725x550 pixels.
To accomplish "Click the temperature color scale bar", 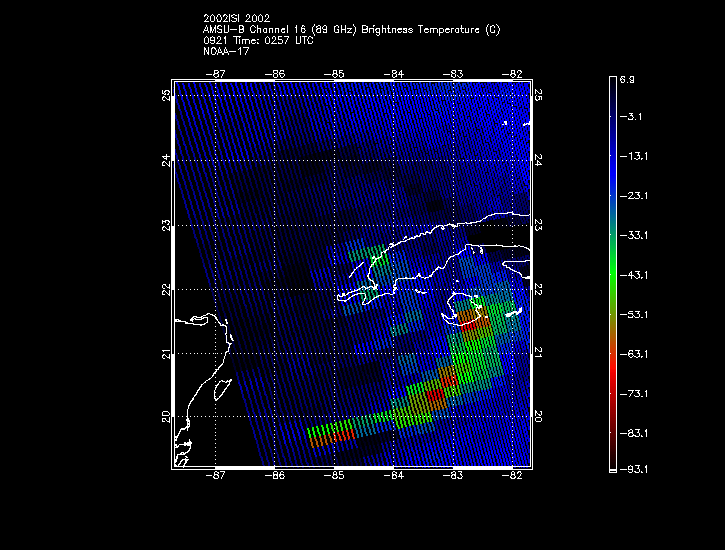I will [x=613, y=275].
